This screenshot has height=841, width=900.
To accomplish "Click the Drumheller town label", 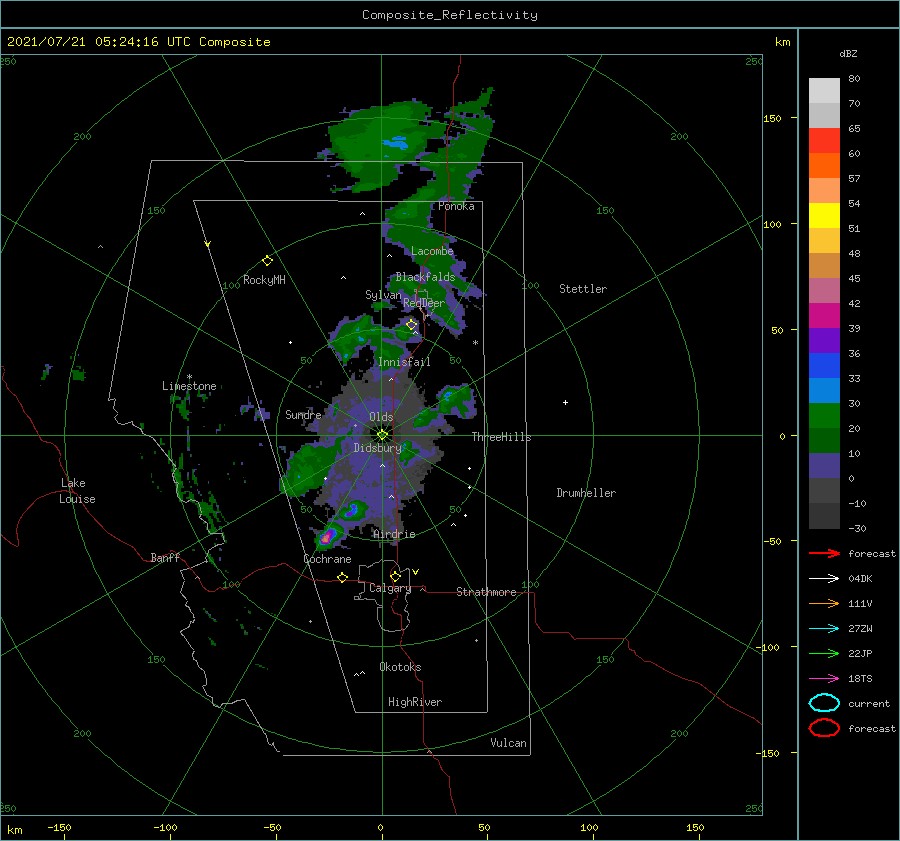I will (x=586, y=493).
